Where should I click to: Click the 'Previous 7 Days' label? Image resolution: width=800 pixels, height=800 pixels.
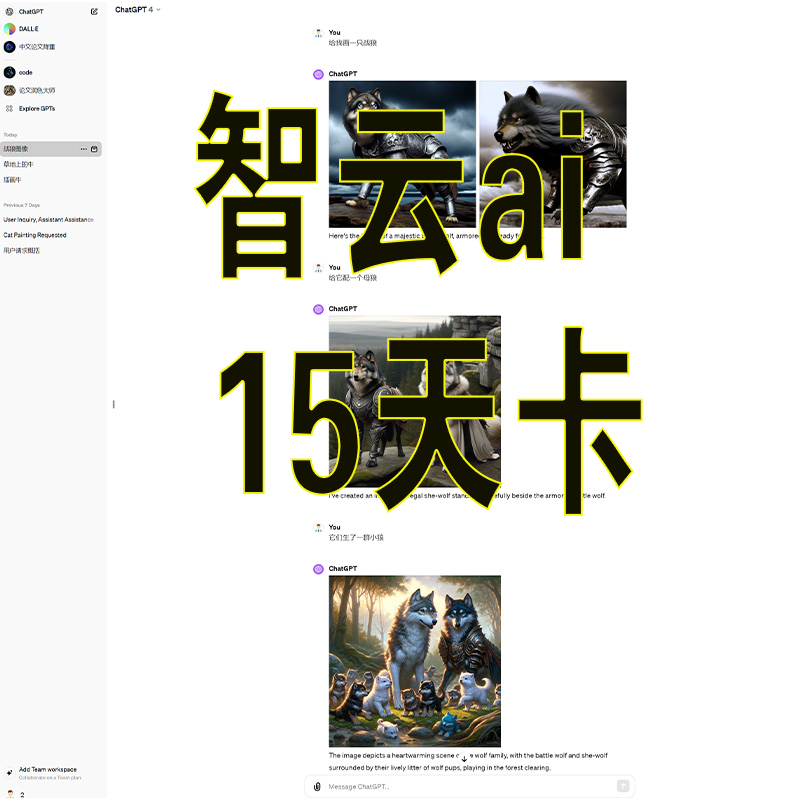[x=21, y=205]
